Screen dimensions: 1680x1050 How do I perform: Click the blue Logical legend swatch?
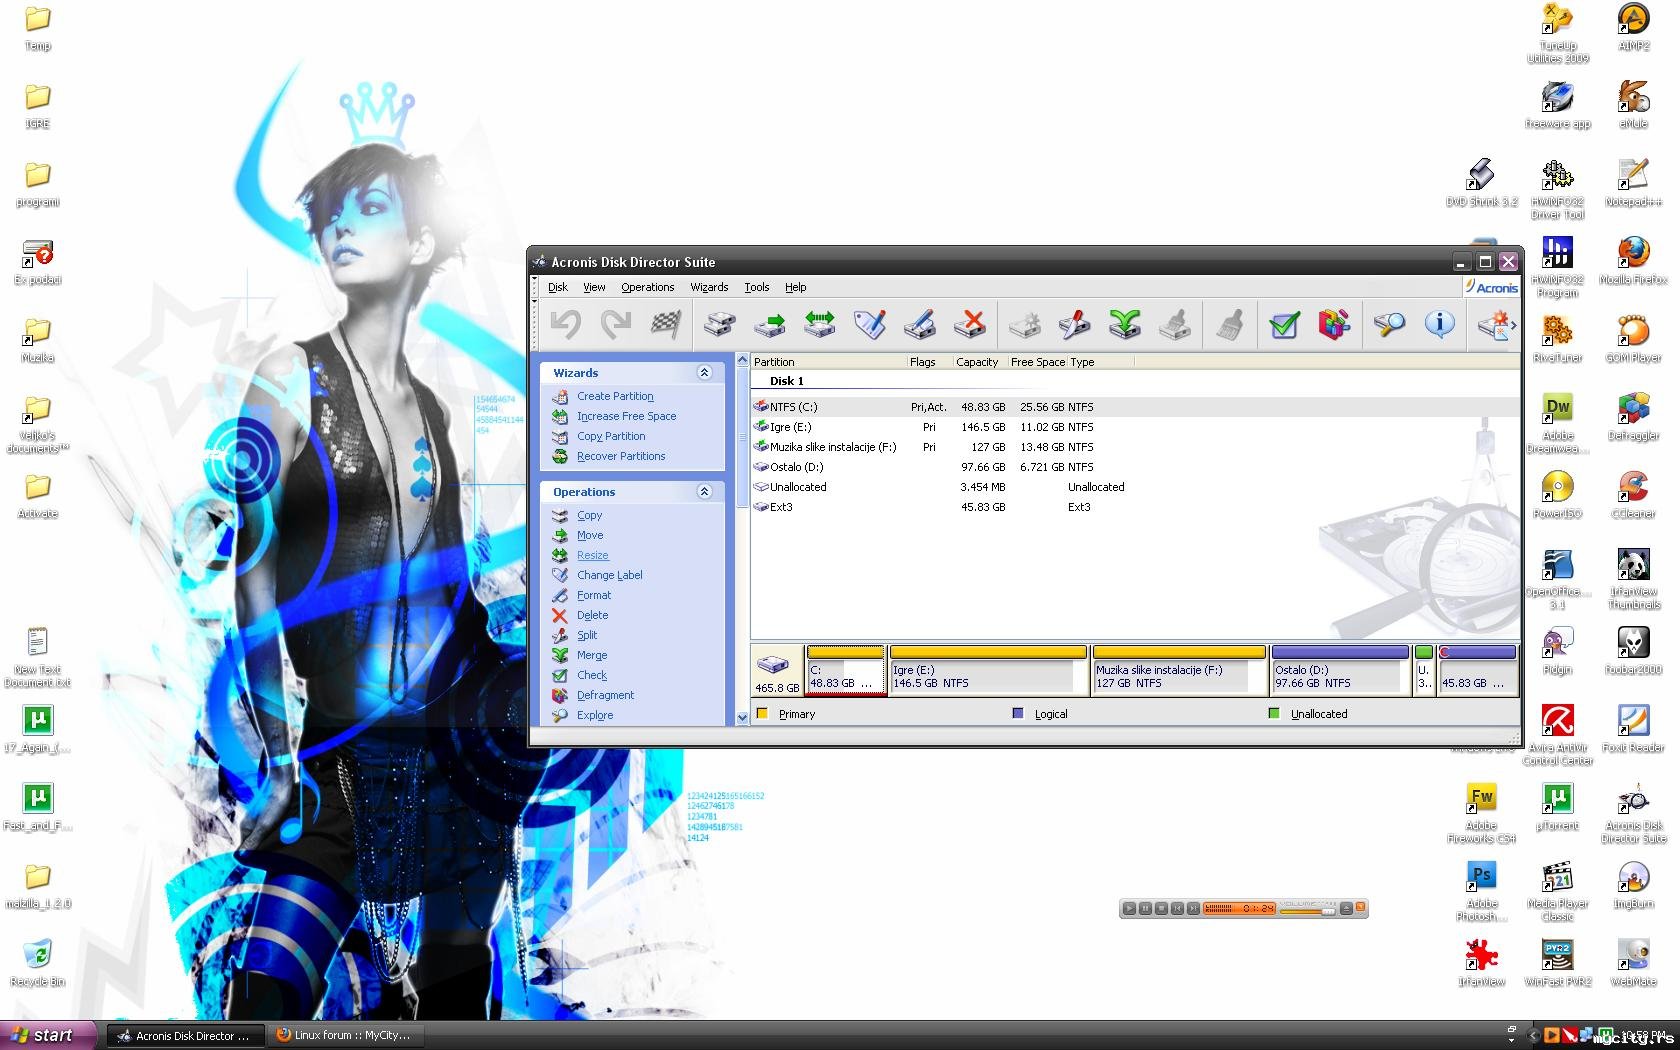tap(1018, 714)
